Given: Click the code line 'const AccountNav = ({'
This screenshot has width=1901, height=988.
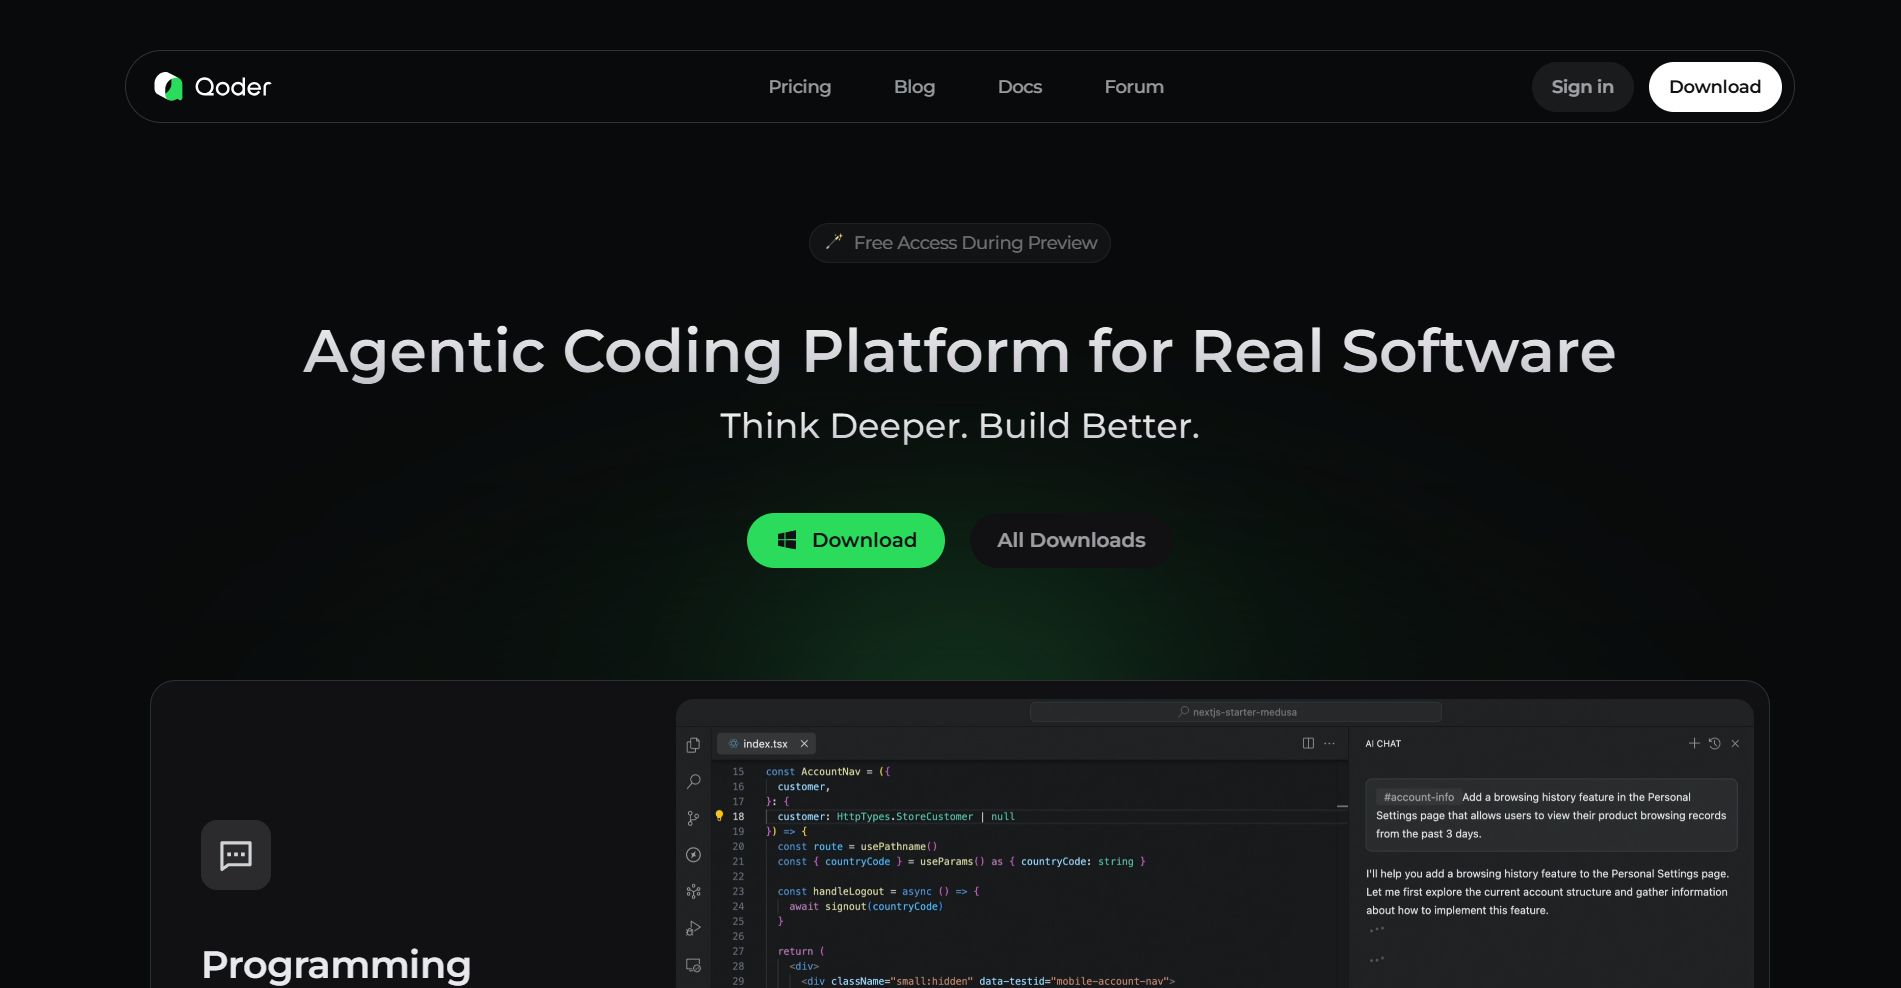Looking at the screenshot, I should 828,772.
